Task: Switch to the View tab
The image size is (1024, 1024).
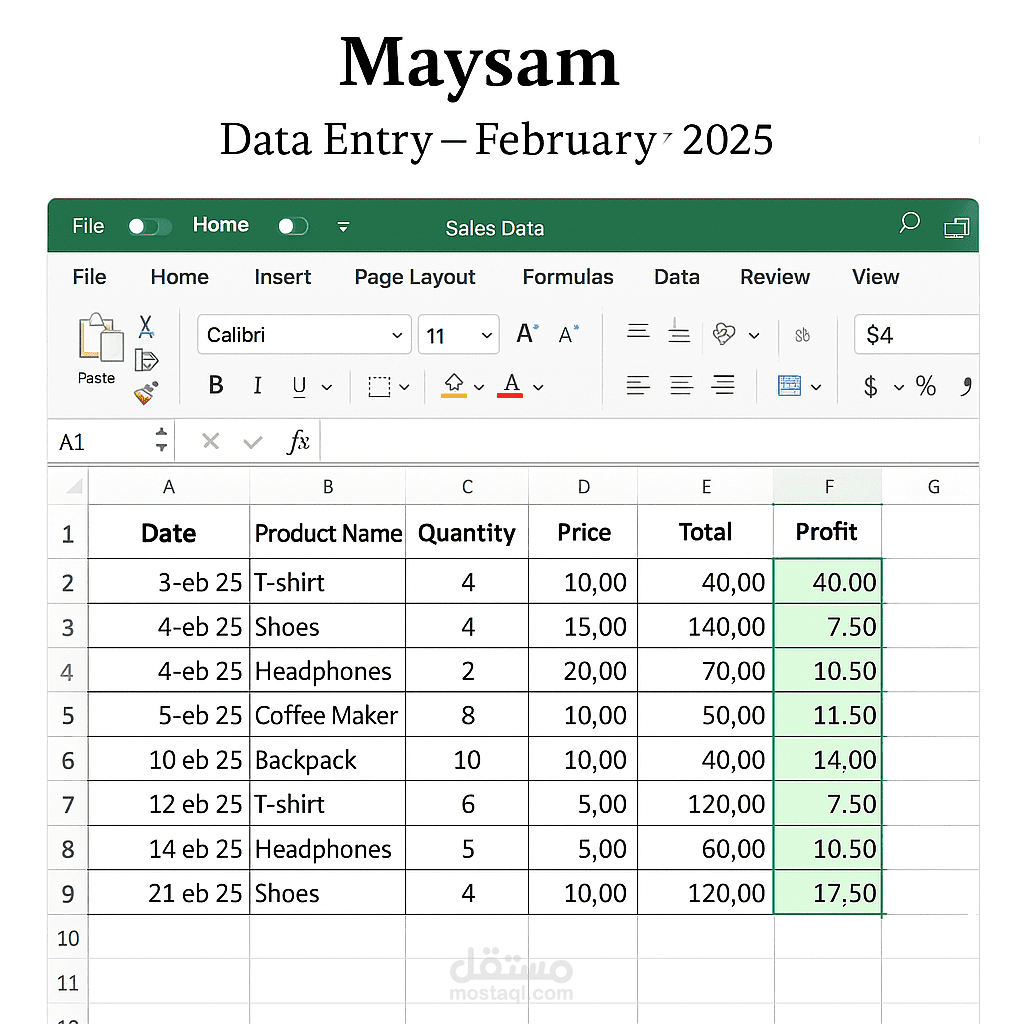Action: [x=875, y=277]
